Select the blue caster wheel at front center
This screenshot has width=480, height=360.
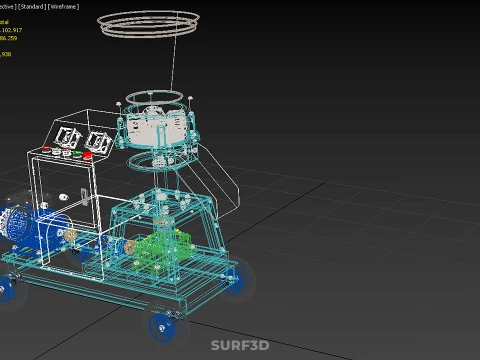point(163,328)
